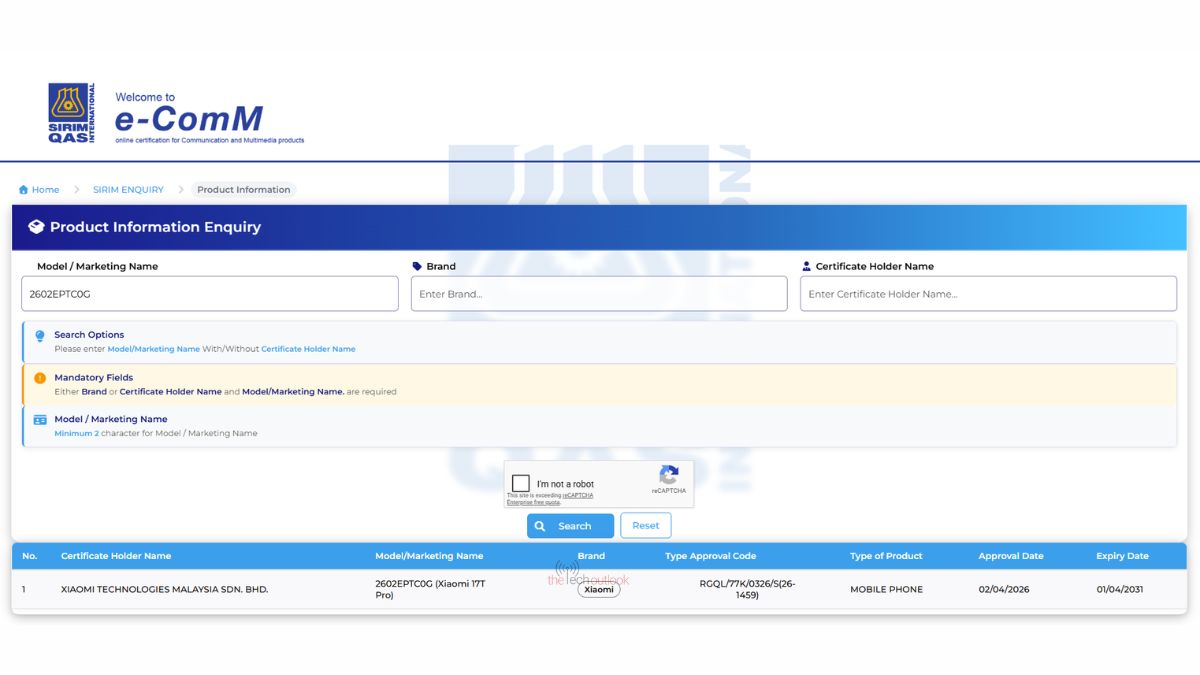The image size is (1200, 675).
Task: Click the Enter Brand input field
Action: pos(599,294)
